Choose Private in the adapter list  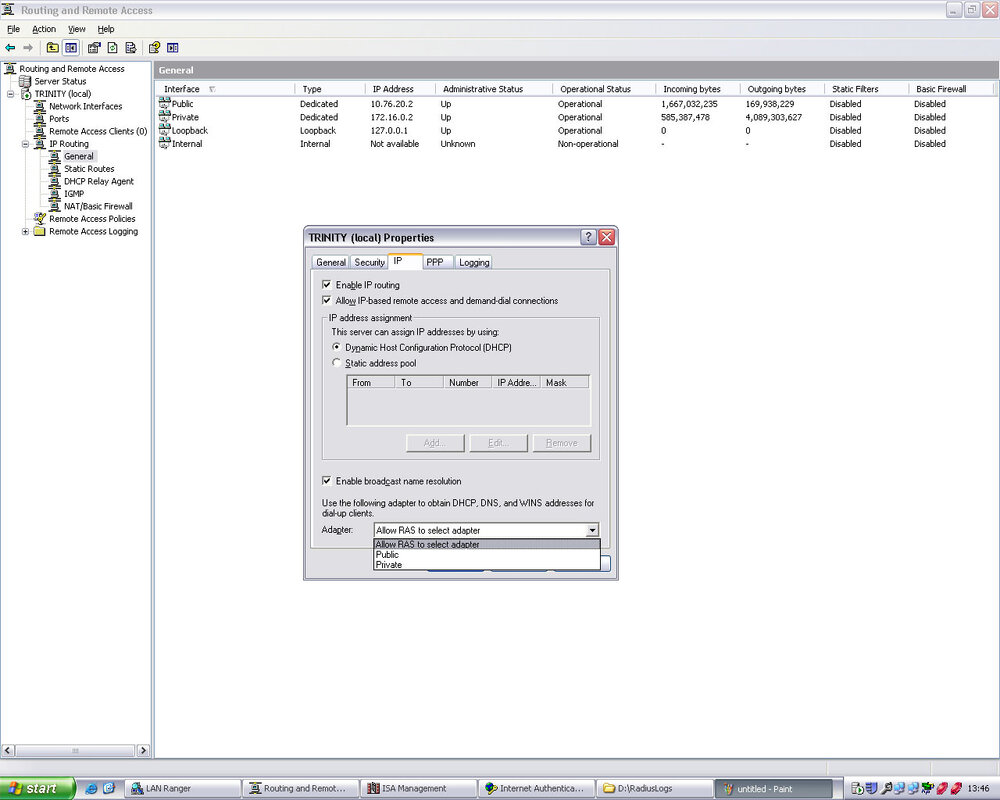(x=487, y=565)
